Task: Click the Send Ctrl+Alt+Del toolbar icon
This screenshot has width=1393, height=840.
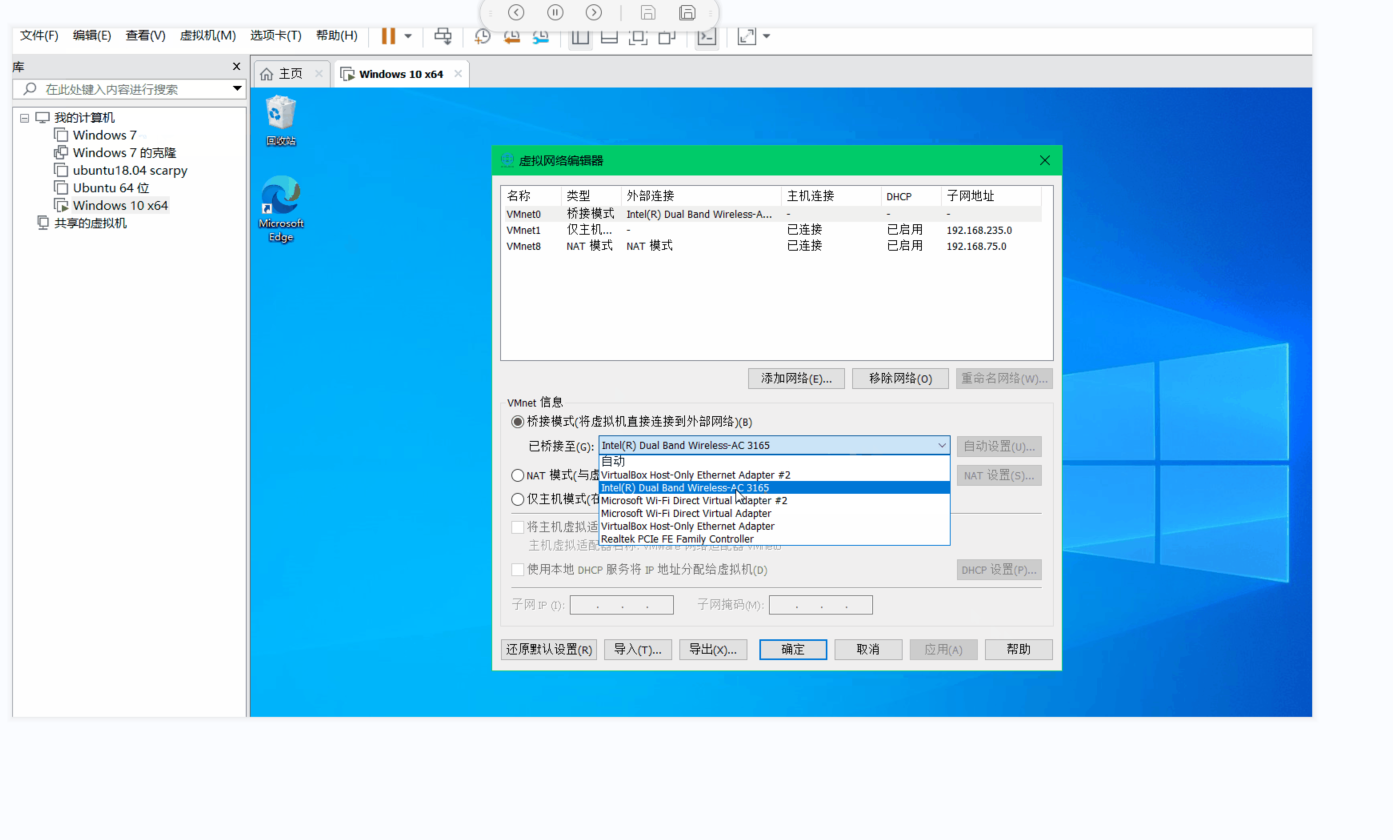Action: [443, 36]
